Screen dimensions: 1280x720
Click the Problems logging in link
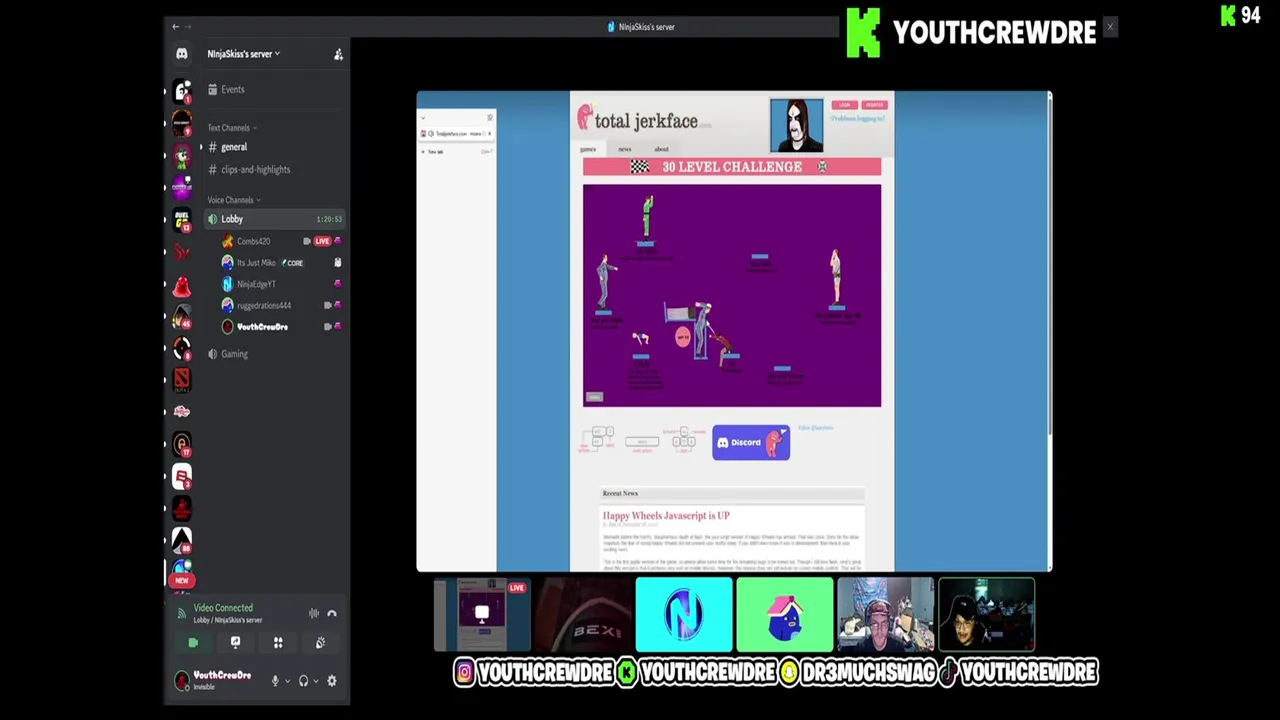click(858, 118)
